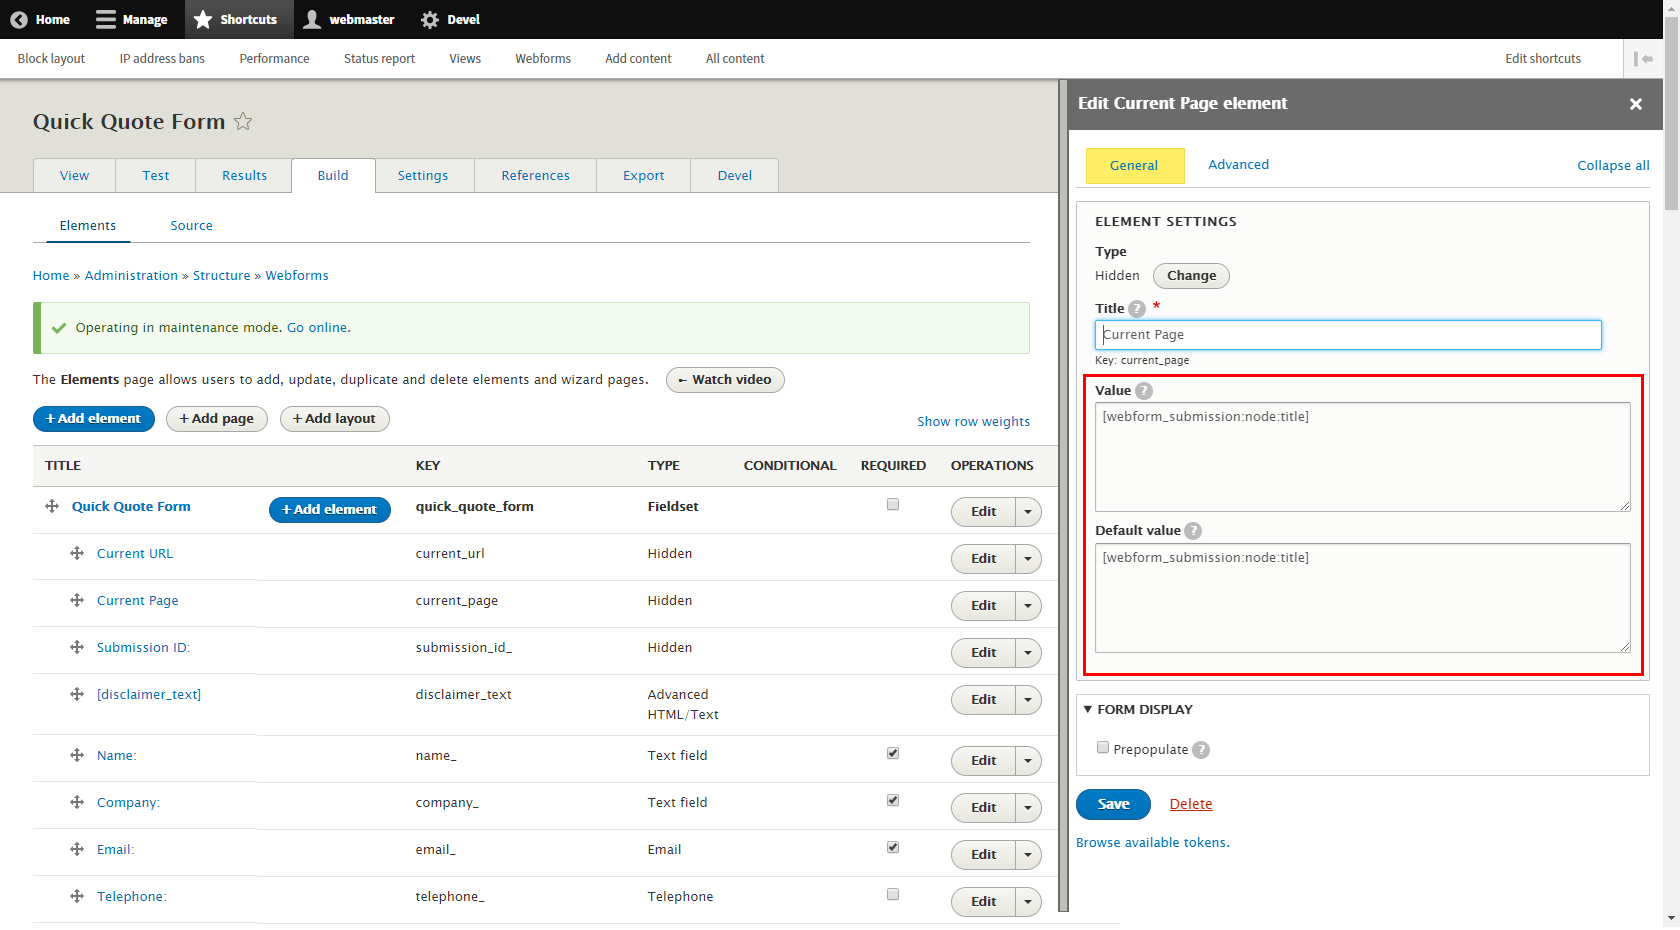
Task: Click inside the Title text field
Action: click(x=1347, y=334)
